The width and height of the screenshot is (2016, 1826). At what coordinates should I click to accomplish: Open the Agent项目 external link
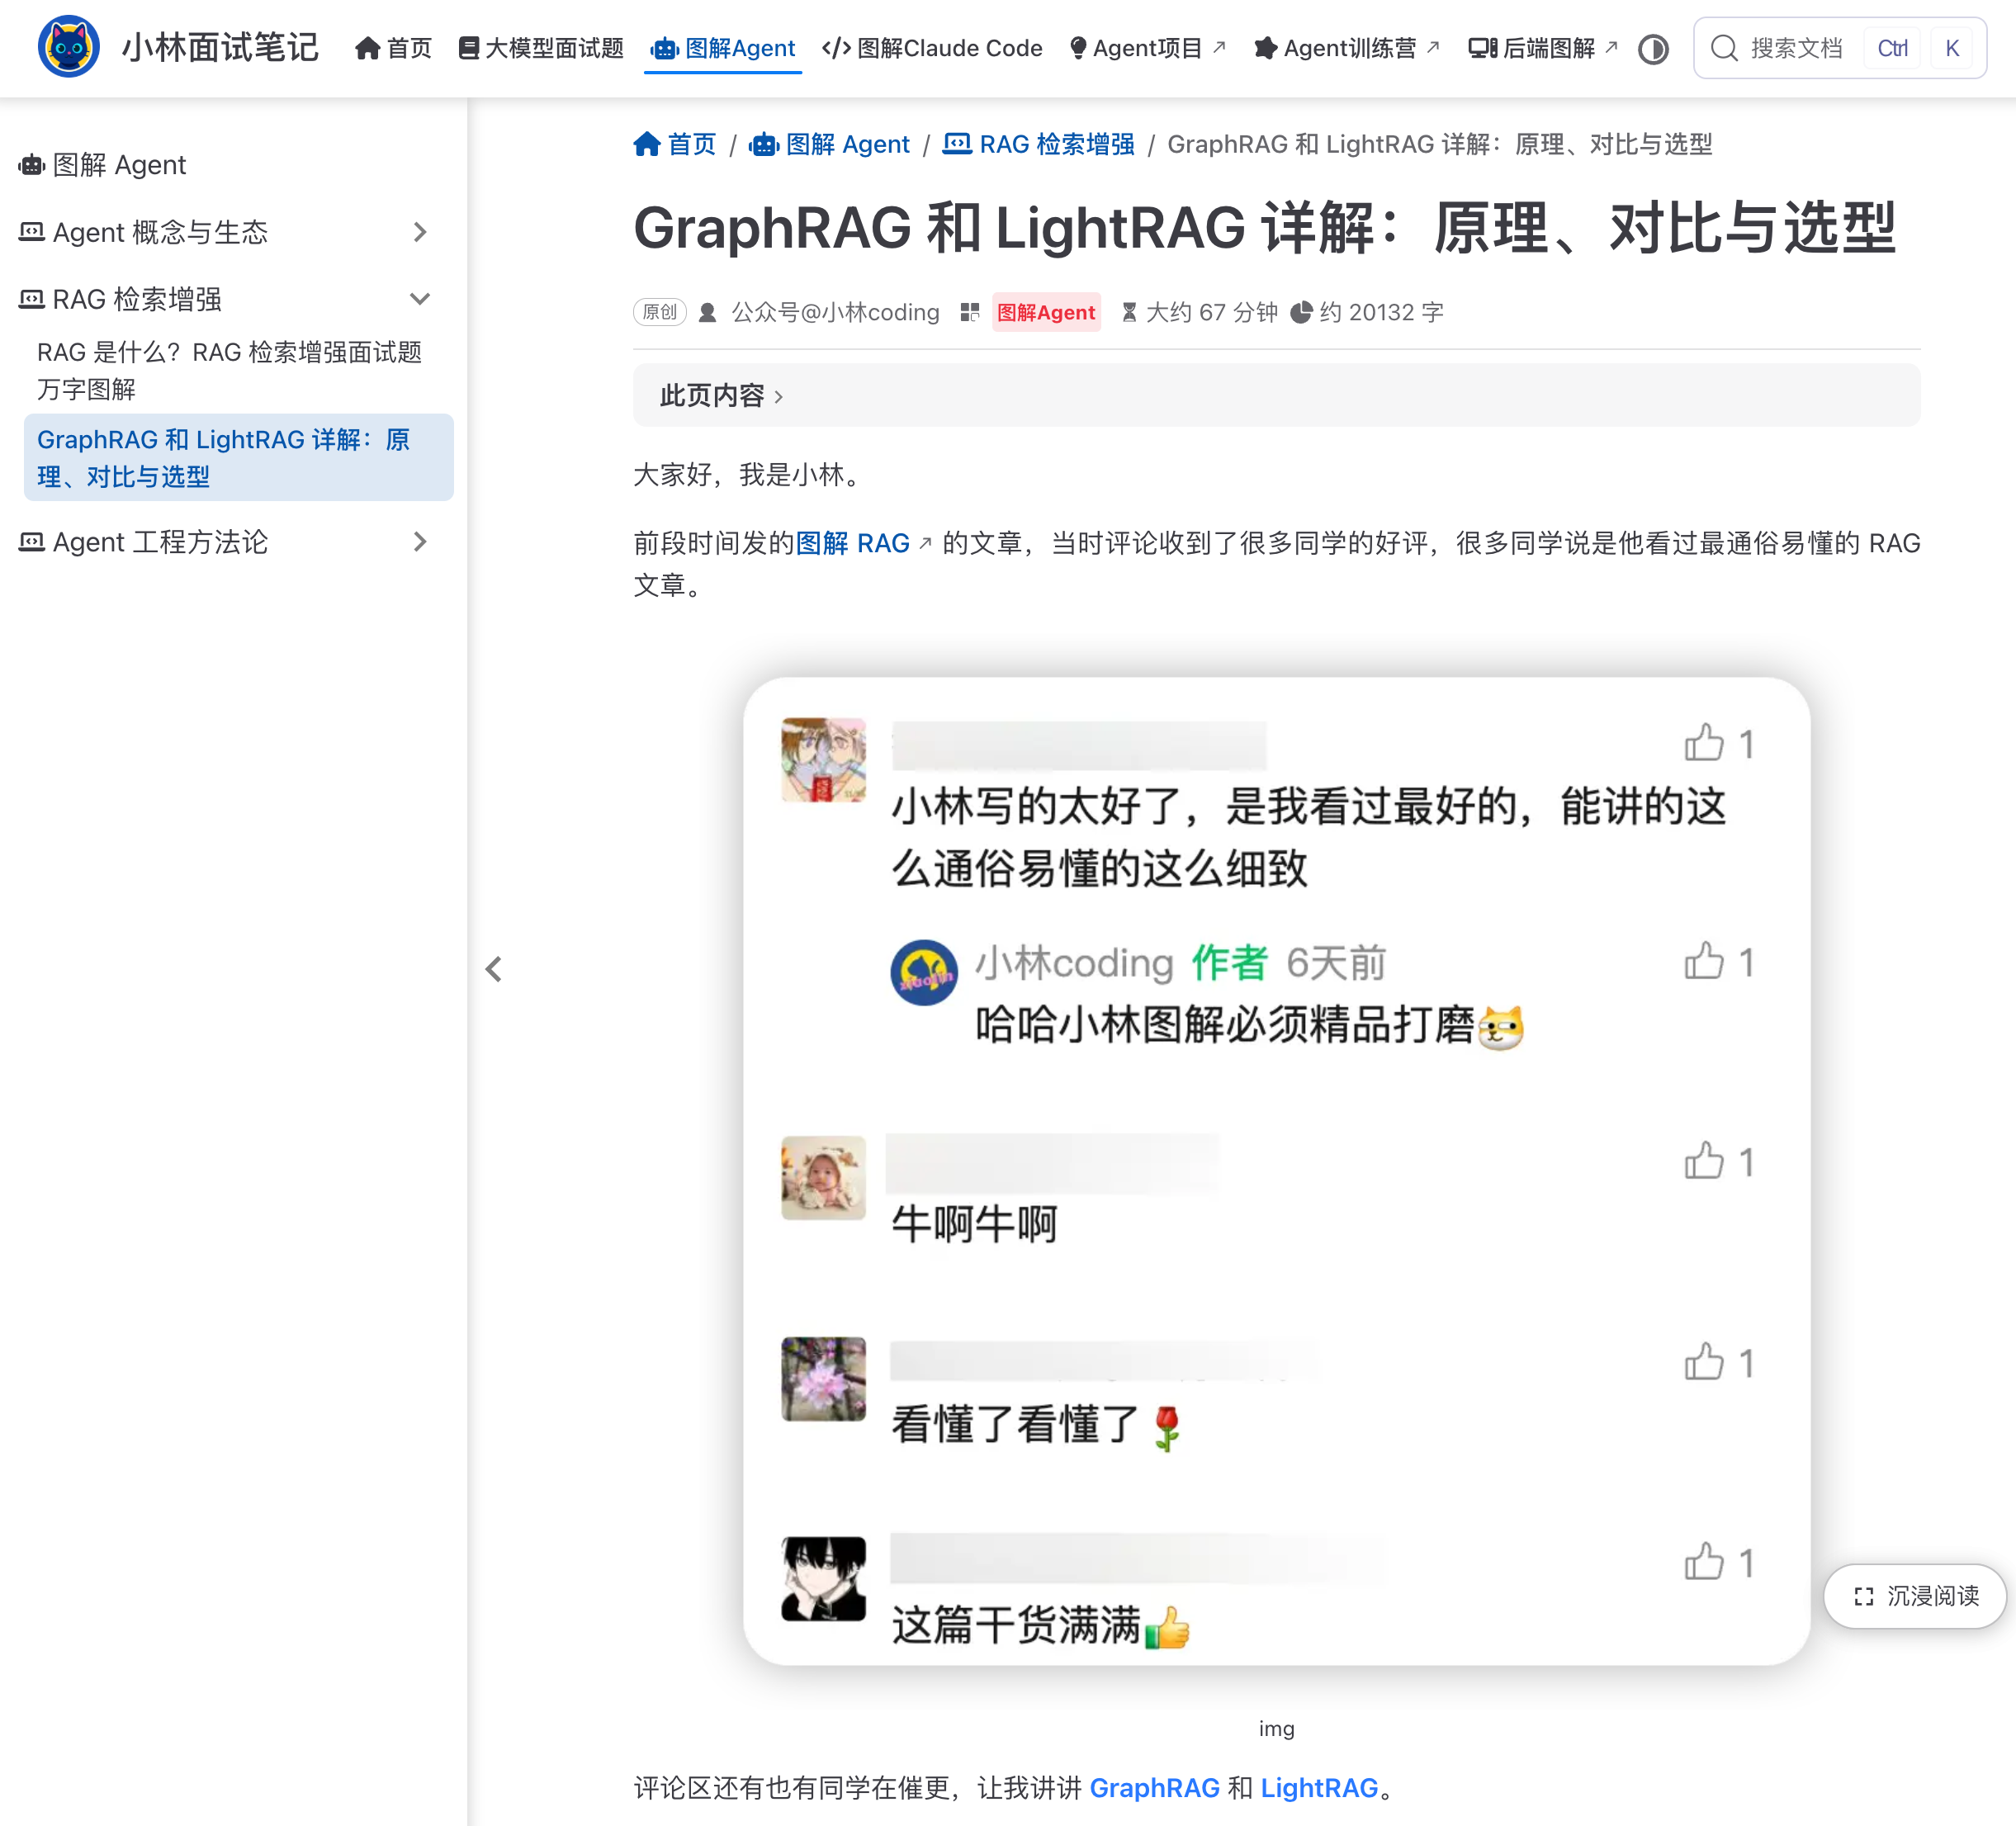(1148, 48)
